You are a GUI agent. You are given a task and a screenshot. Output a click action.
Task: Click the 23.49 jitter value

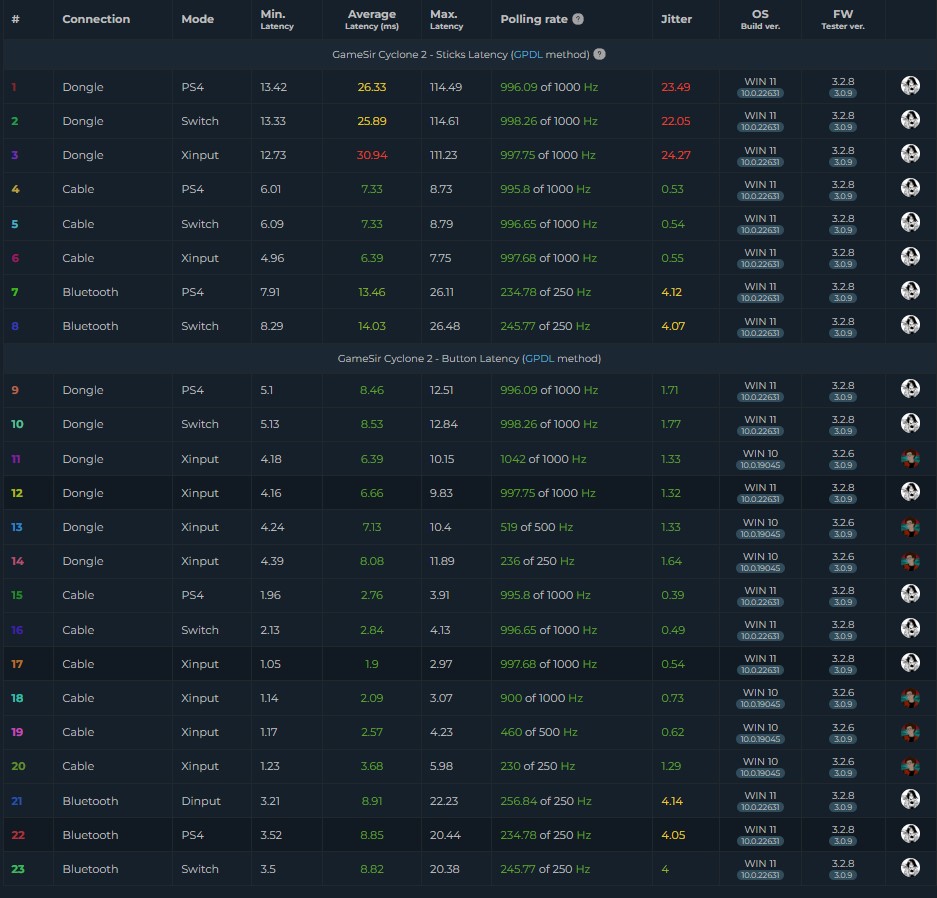[x=676, y=87]
